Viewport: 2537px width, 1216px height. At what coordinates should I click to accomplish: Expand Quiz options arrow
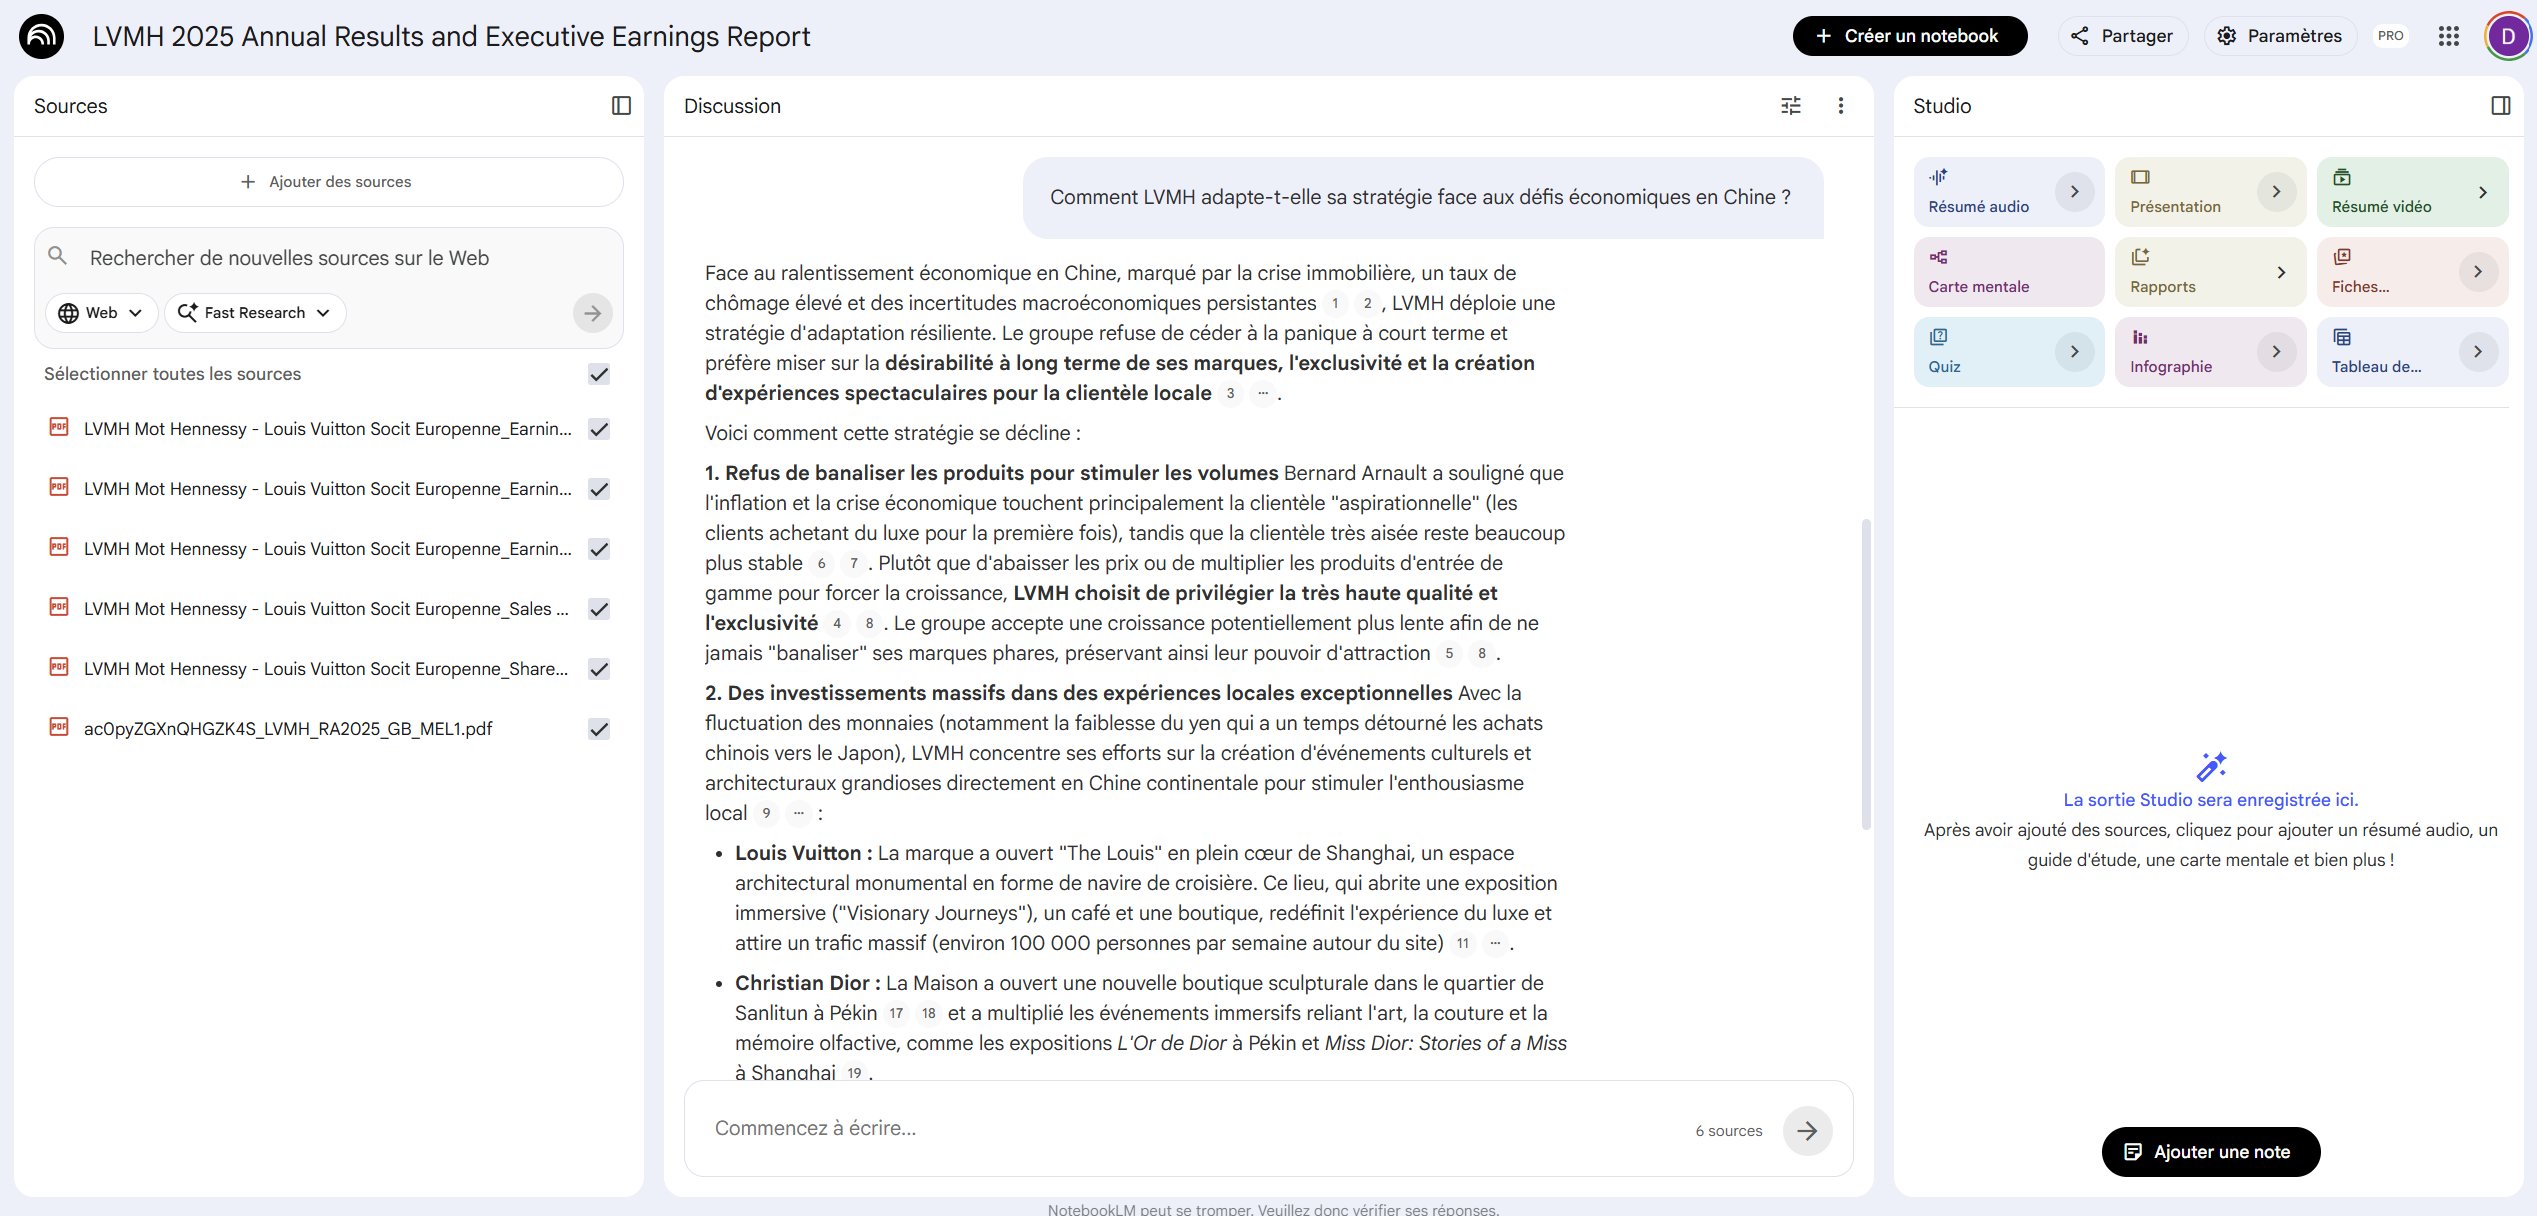point(2074,351)
